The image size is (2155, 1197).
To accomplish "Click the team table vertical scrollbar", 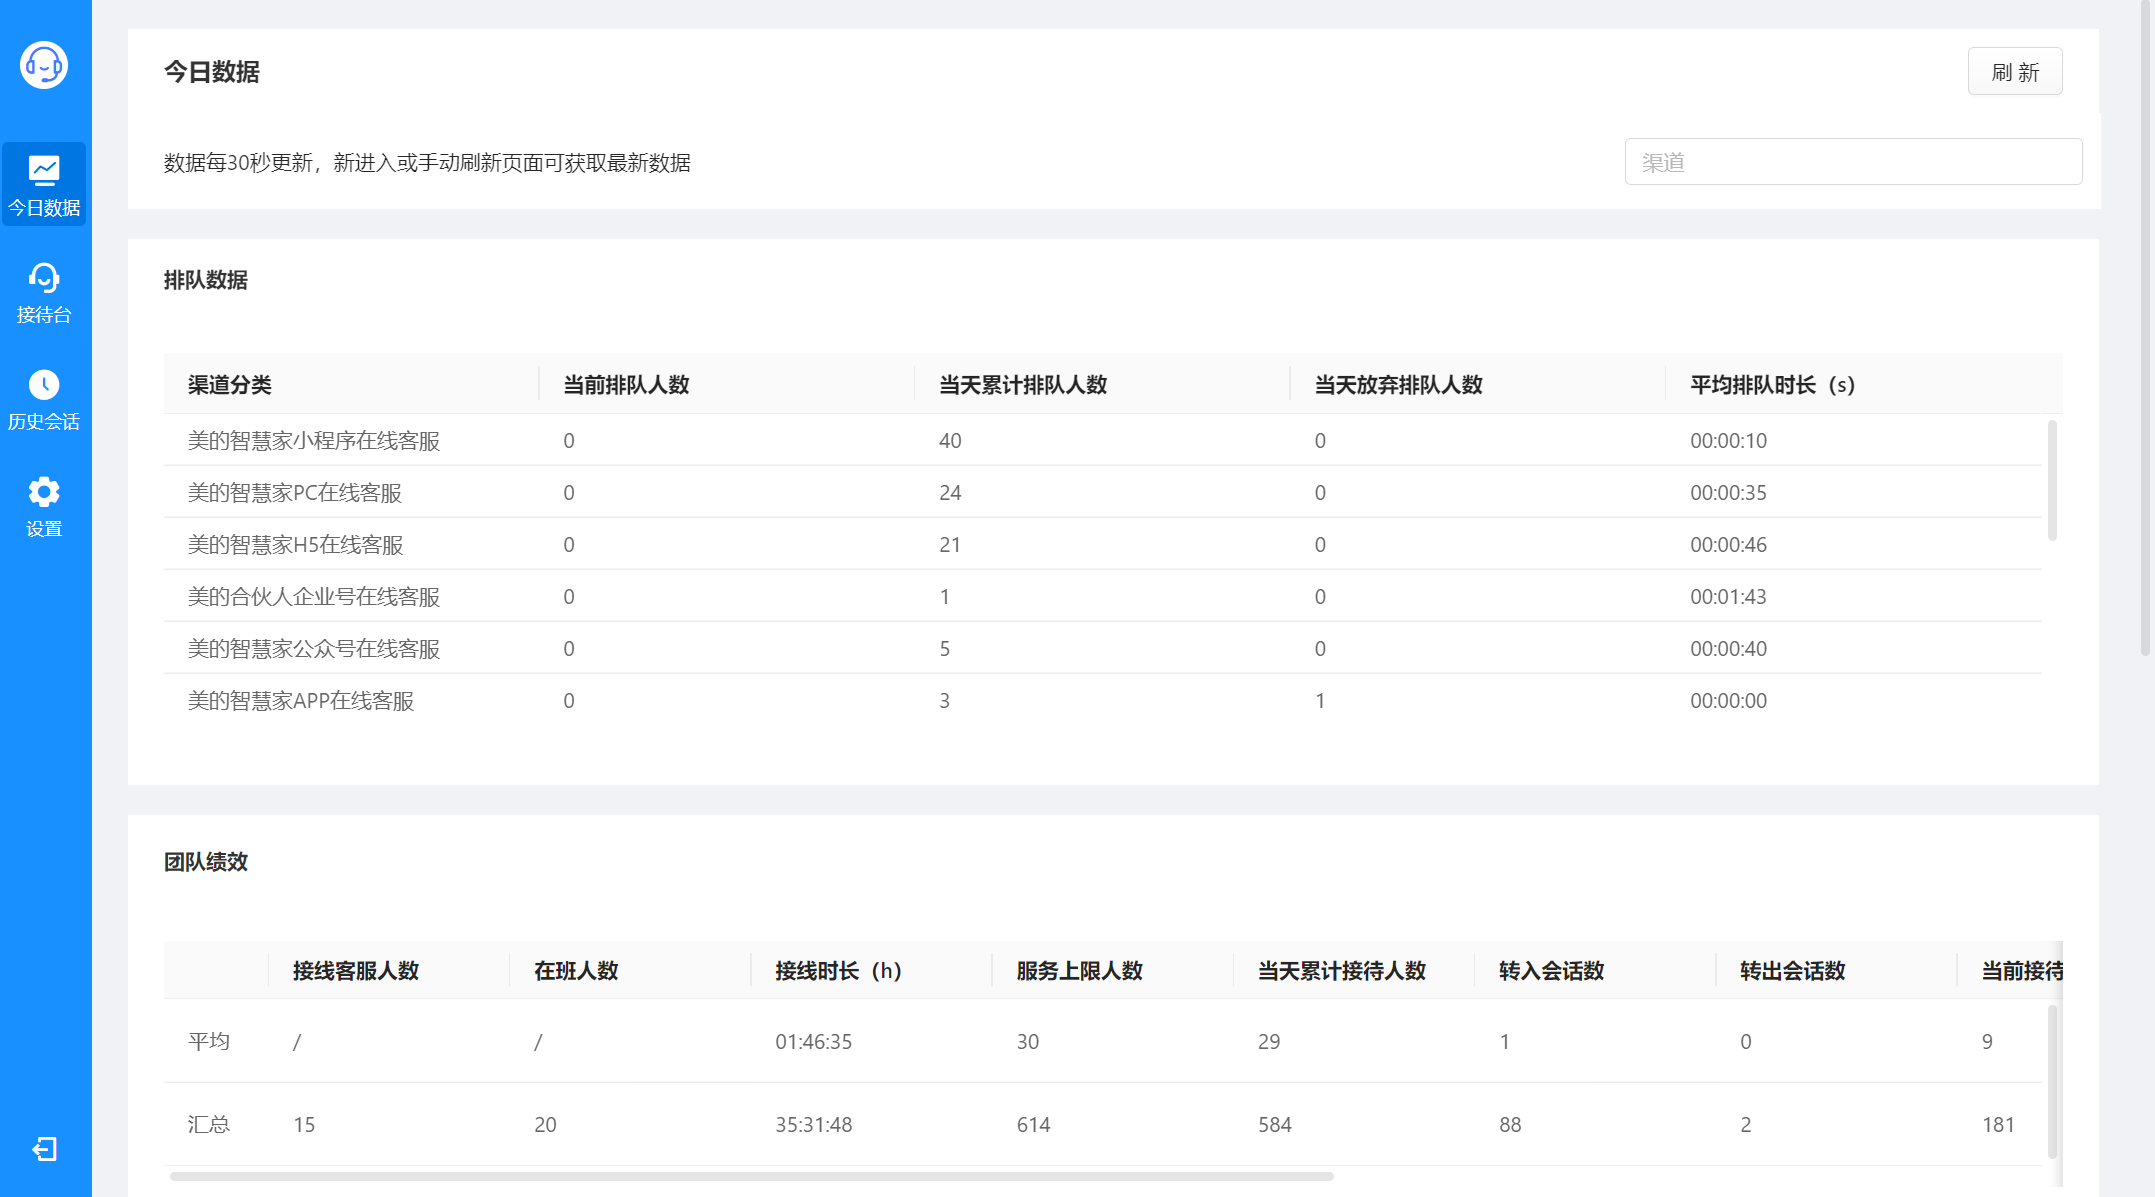I will [x=2052, y=1082].
